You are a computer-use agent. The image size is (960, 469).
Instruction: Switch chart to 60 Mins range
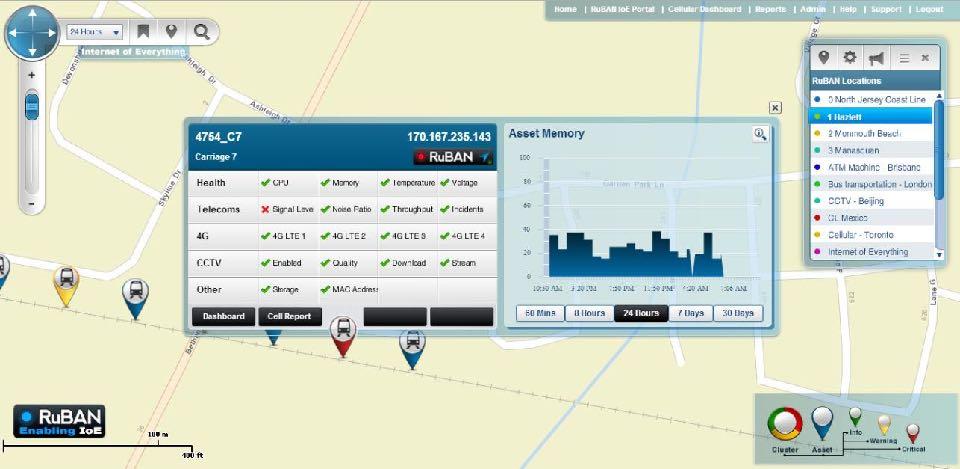pos(539,313)
